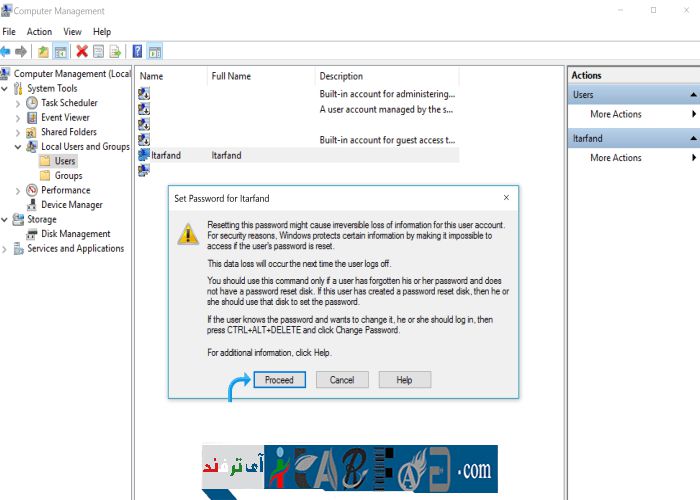Click the red X Delete toolbar icon
Image resolution: width=700 pixels, height=500 pixels.
(82, 51)
